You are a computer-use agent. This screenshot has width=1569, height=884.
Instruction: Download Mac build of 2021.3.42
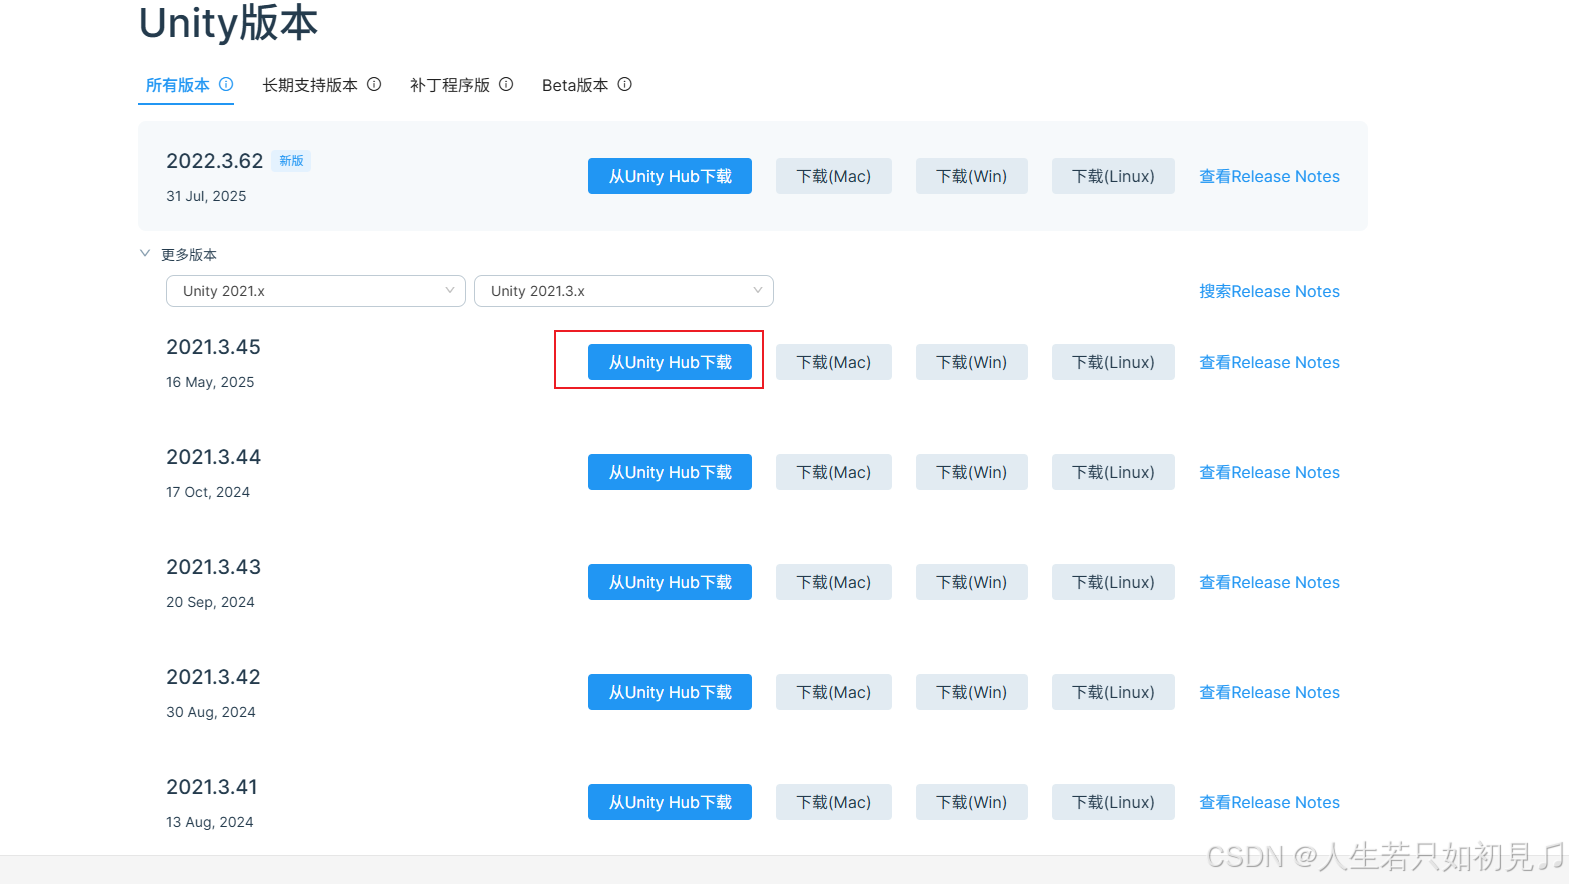pyautogui.click(x=834, y=692)
